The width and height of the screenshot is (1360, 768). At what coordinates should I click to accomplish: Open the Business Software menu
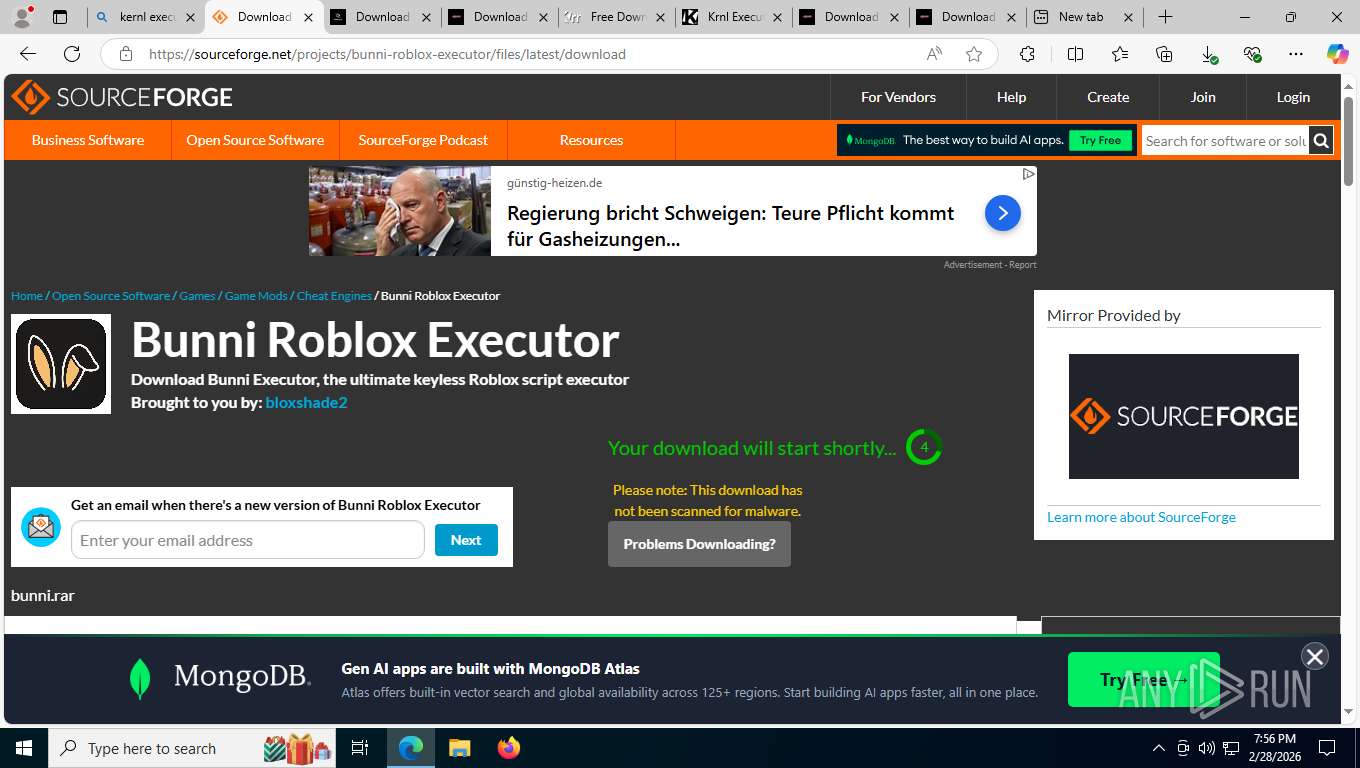88,140
